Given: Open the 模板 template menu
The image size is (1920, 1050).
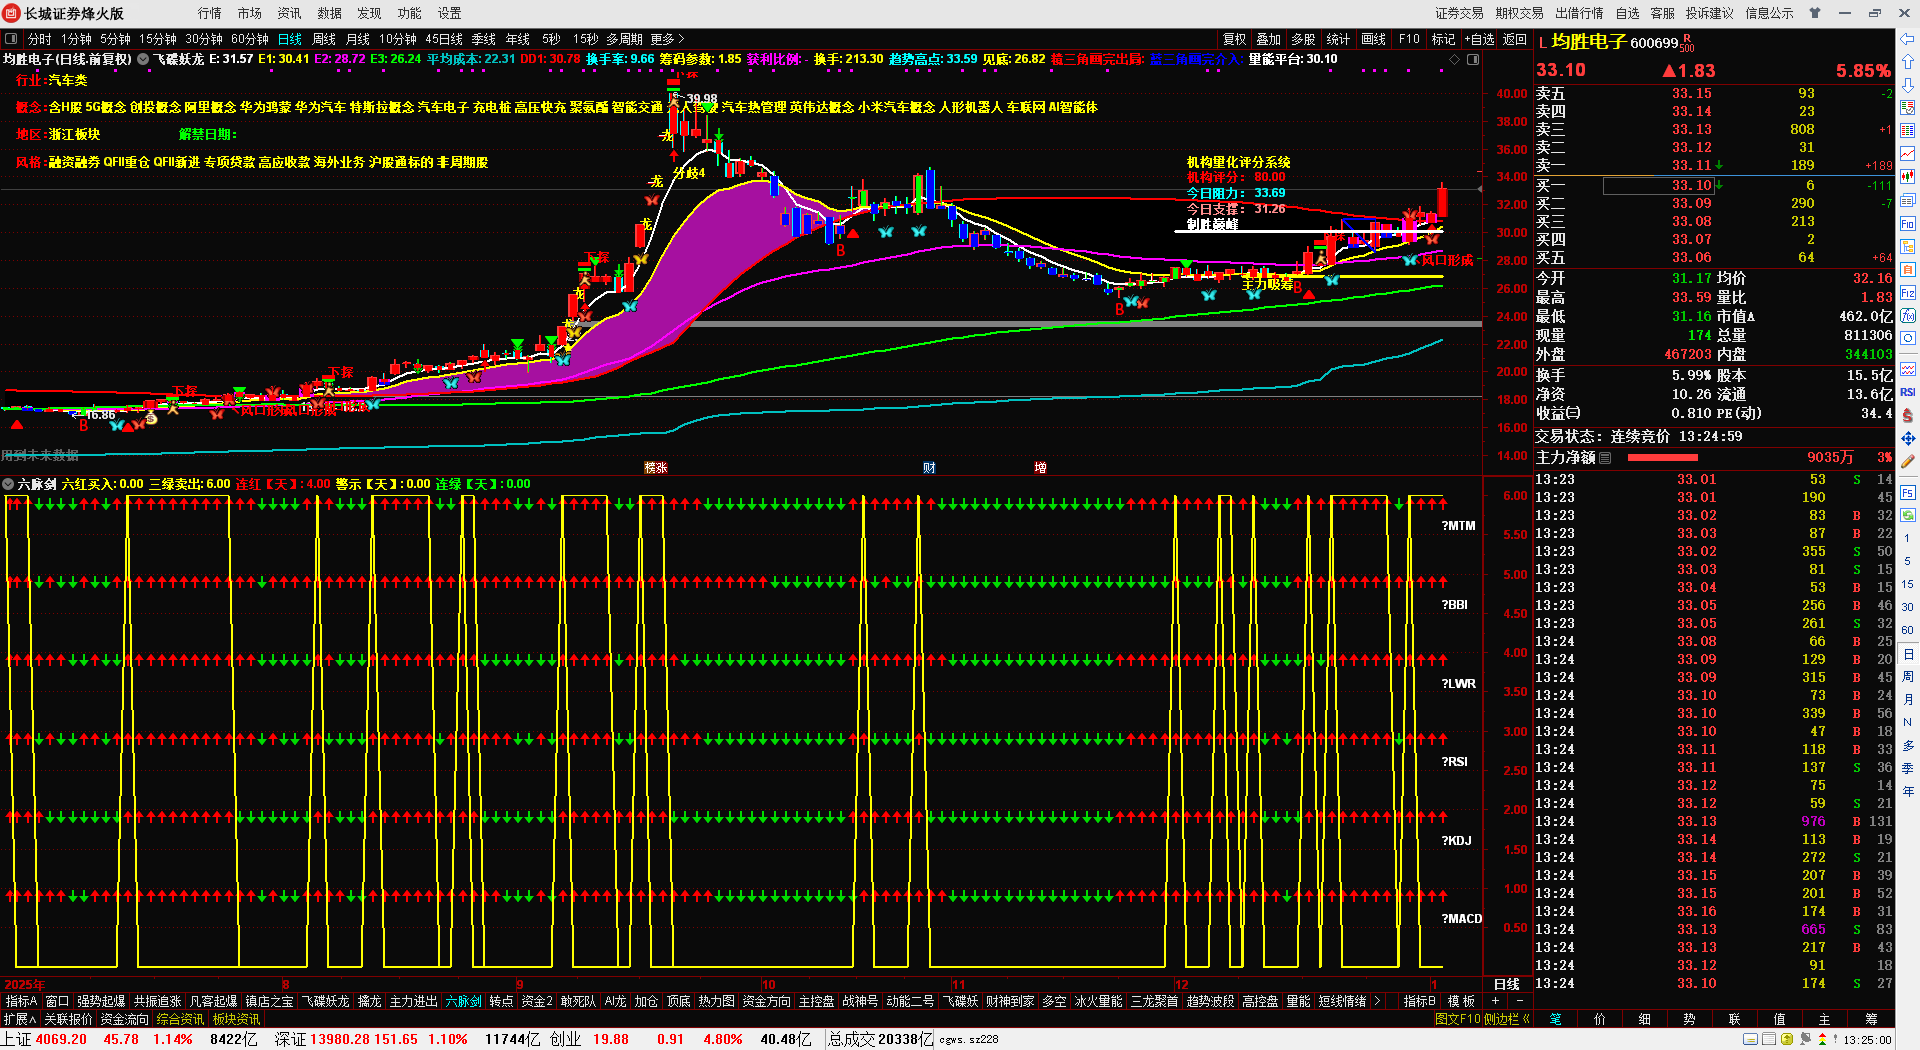Looking at the screenshot, I should point(1461,1001).
